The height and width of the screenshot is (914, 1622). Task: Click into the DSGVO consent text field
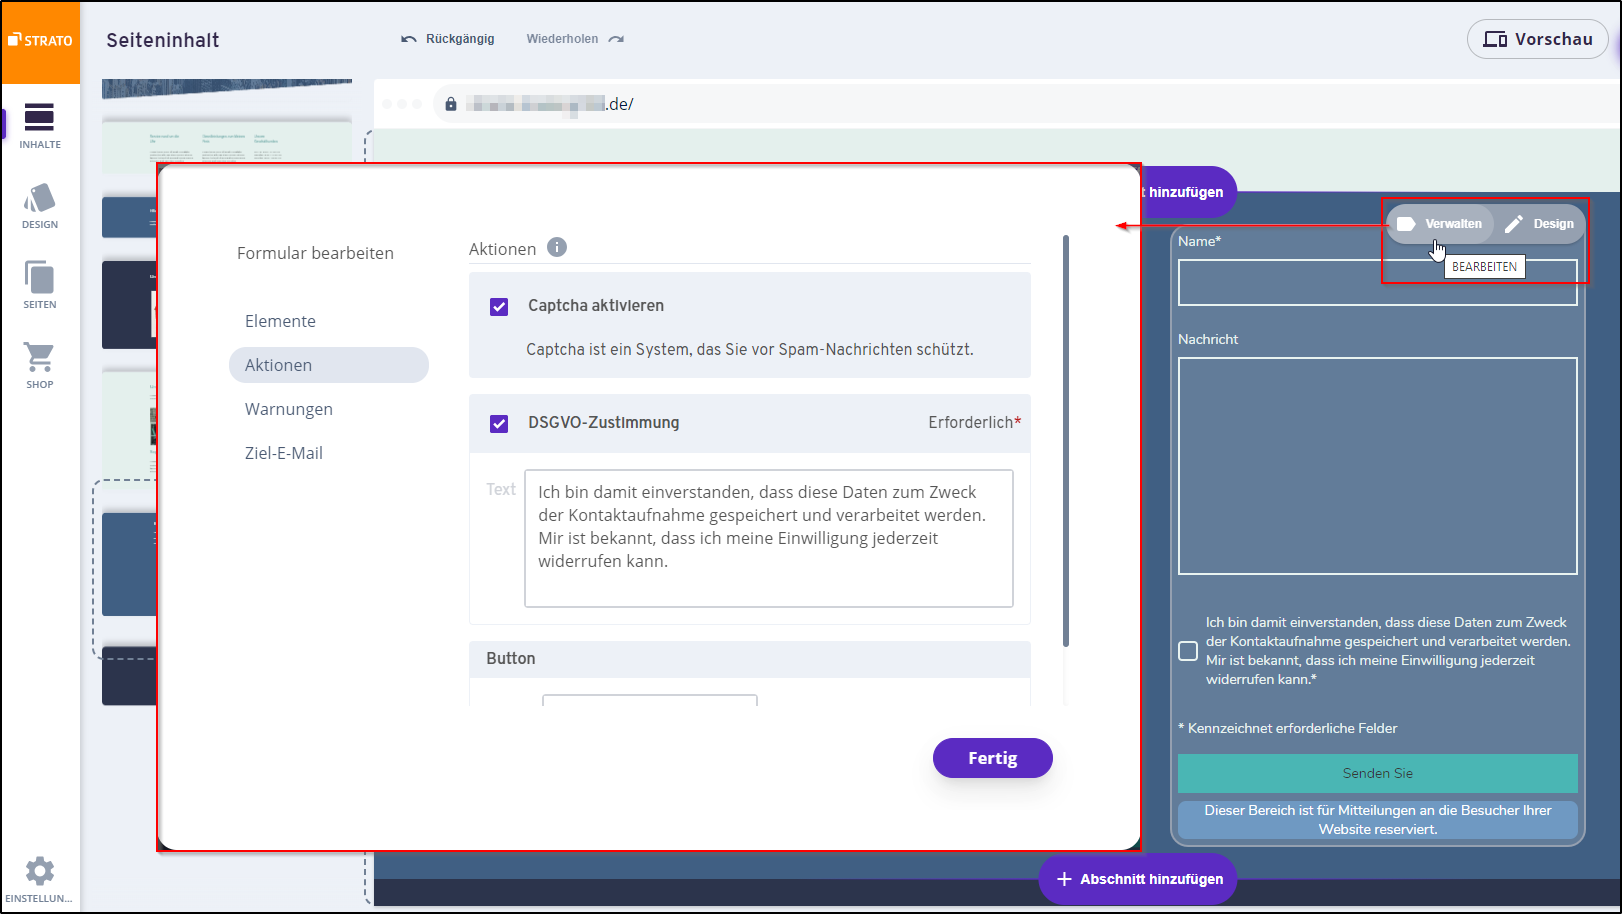pyautogui.click(x=768, y=537)
